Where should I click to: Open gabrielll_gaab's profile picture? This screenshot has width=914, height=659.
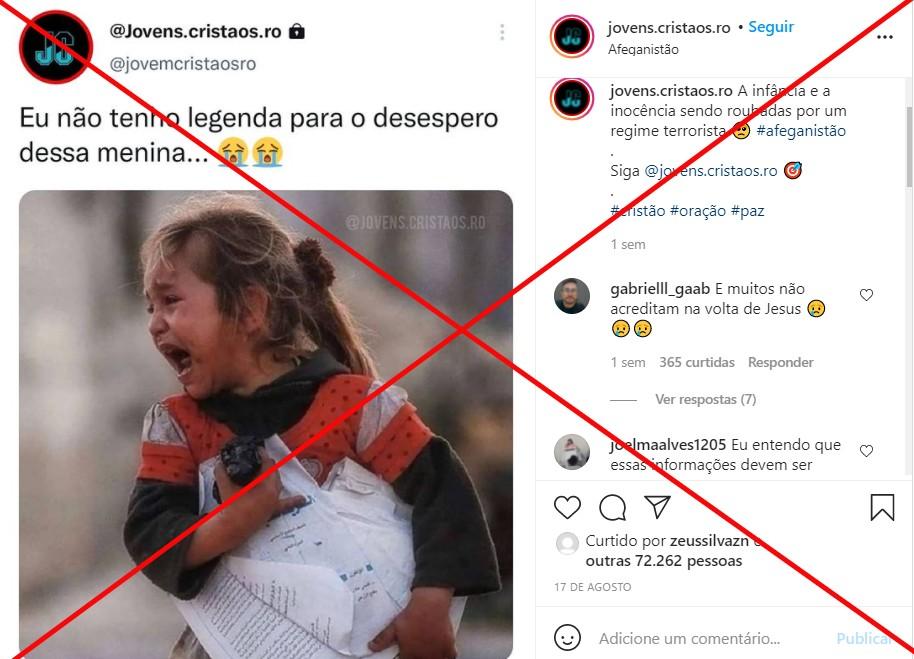pos(571,296)
